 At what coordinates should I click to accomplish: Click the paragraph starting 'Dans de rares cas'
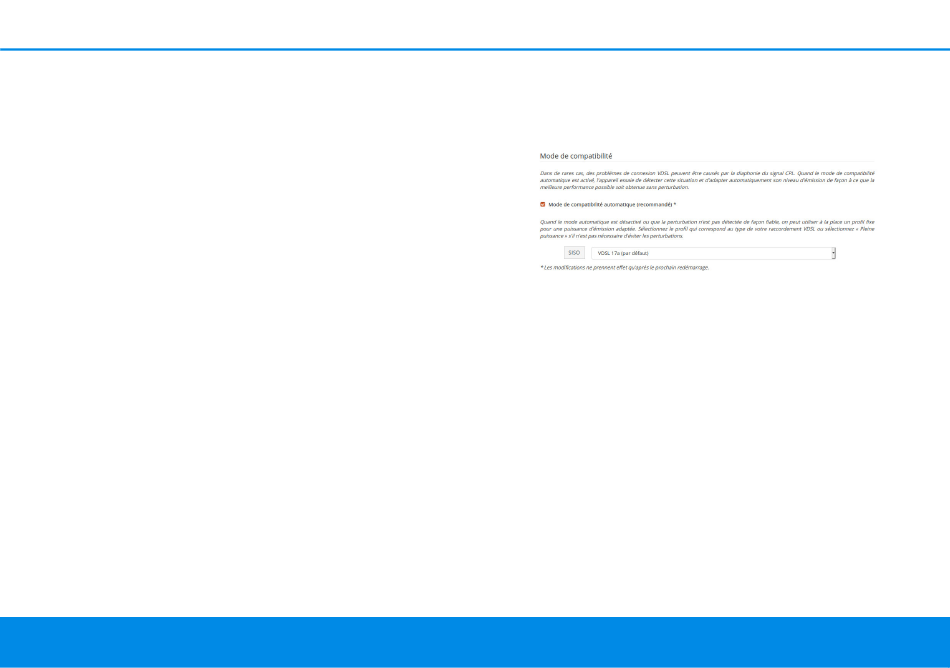point(707,180)
